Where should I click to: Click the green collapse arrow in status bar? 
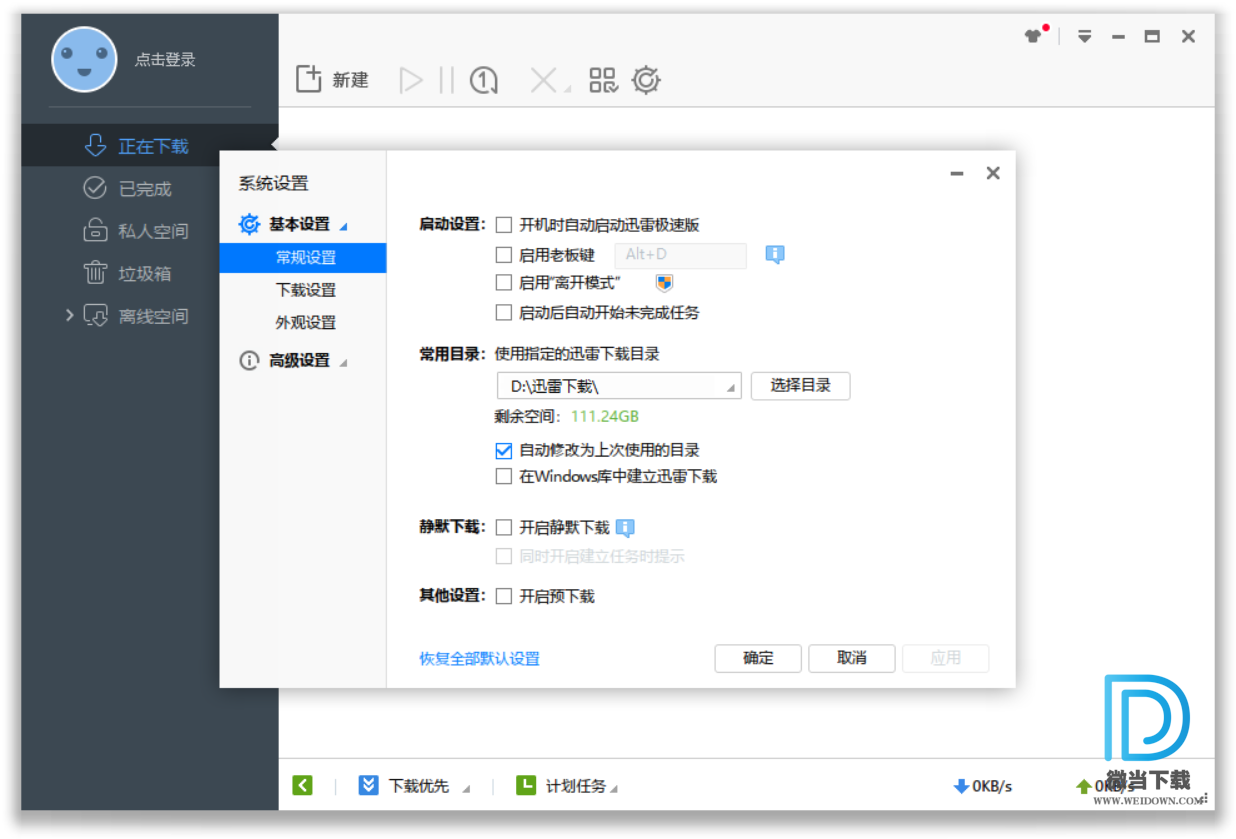tap(303, 785)
